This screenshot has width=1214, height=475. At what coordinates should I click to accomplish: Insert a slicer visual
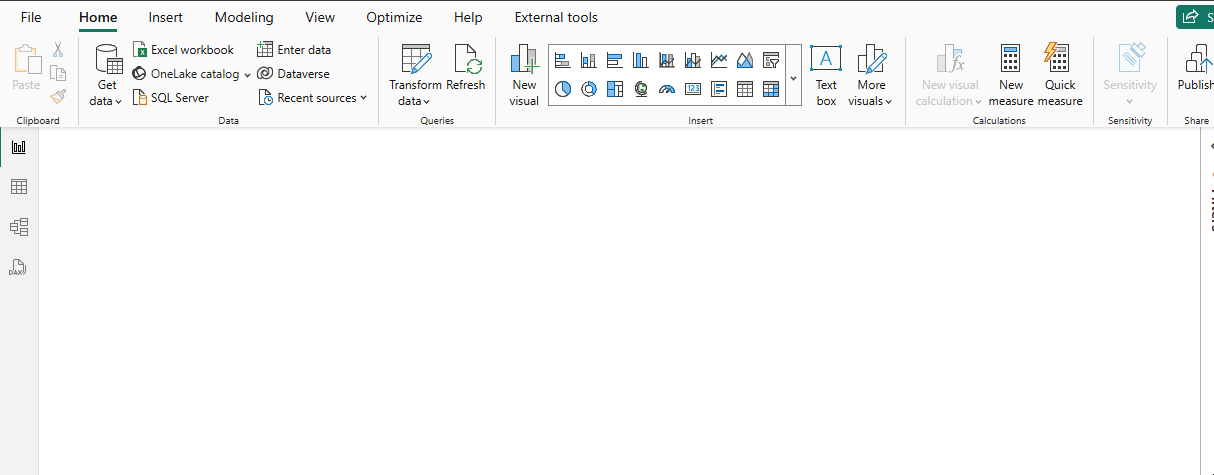pos(770,60)
